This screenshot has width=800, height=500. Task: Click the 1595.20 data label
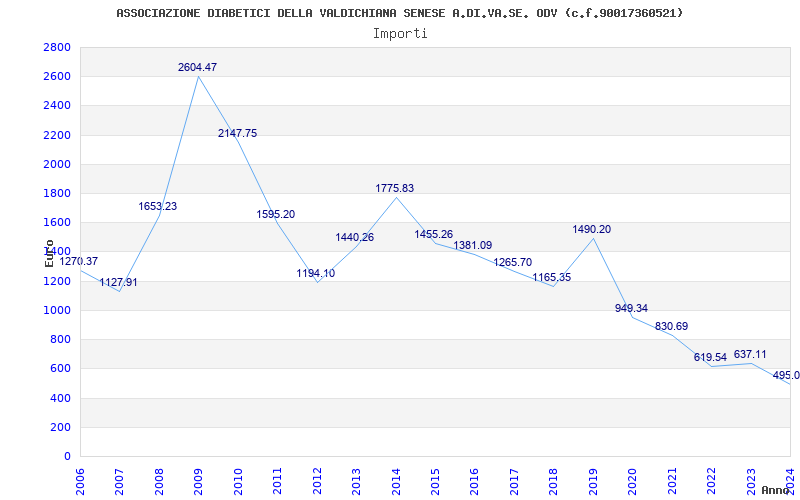coord(276,214)
